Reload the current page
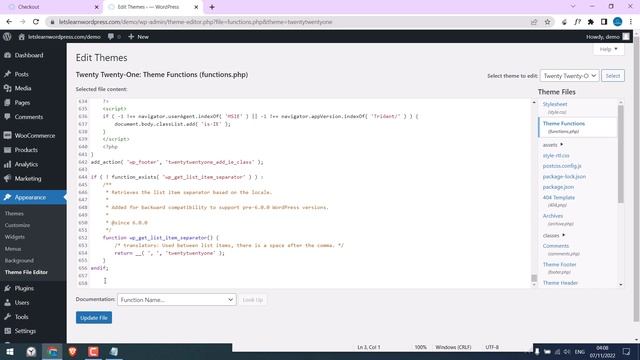The image size is (640, 360). pyautogui.click(x=36, y=22)
